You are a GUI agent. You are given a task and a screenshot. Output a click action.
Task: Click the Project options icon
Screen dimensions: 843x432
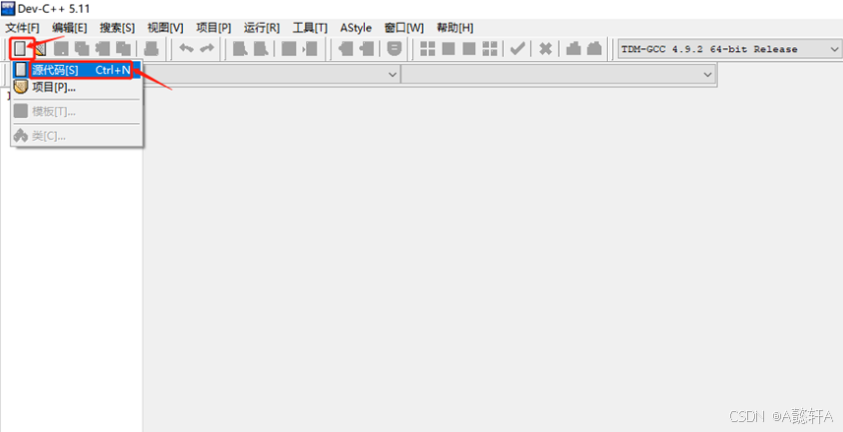[x=394, y=49]
